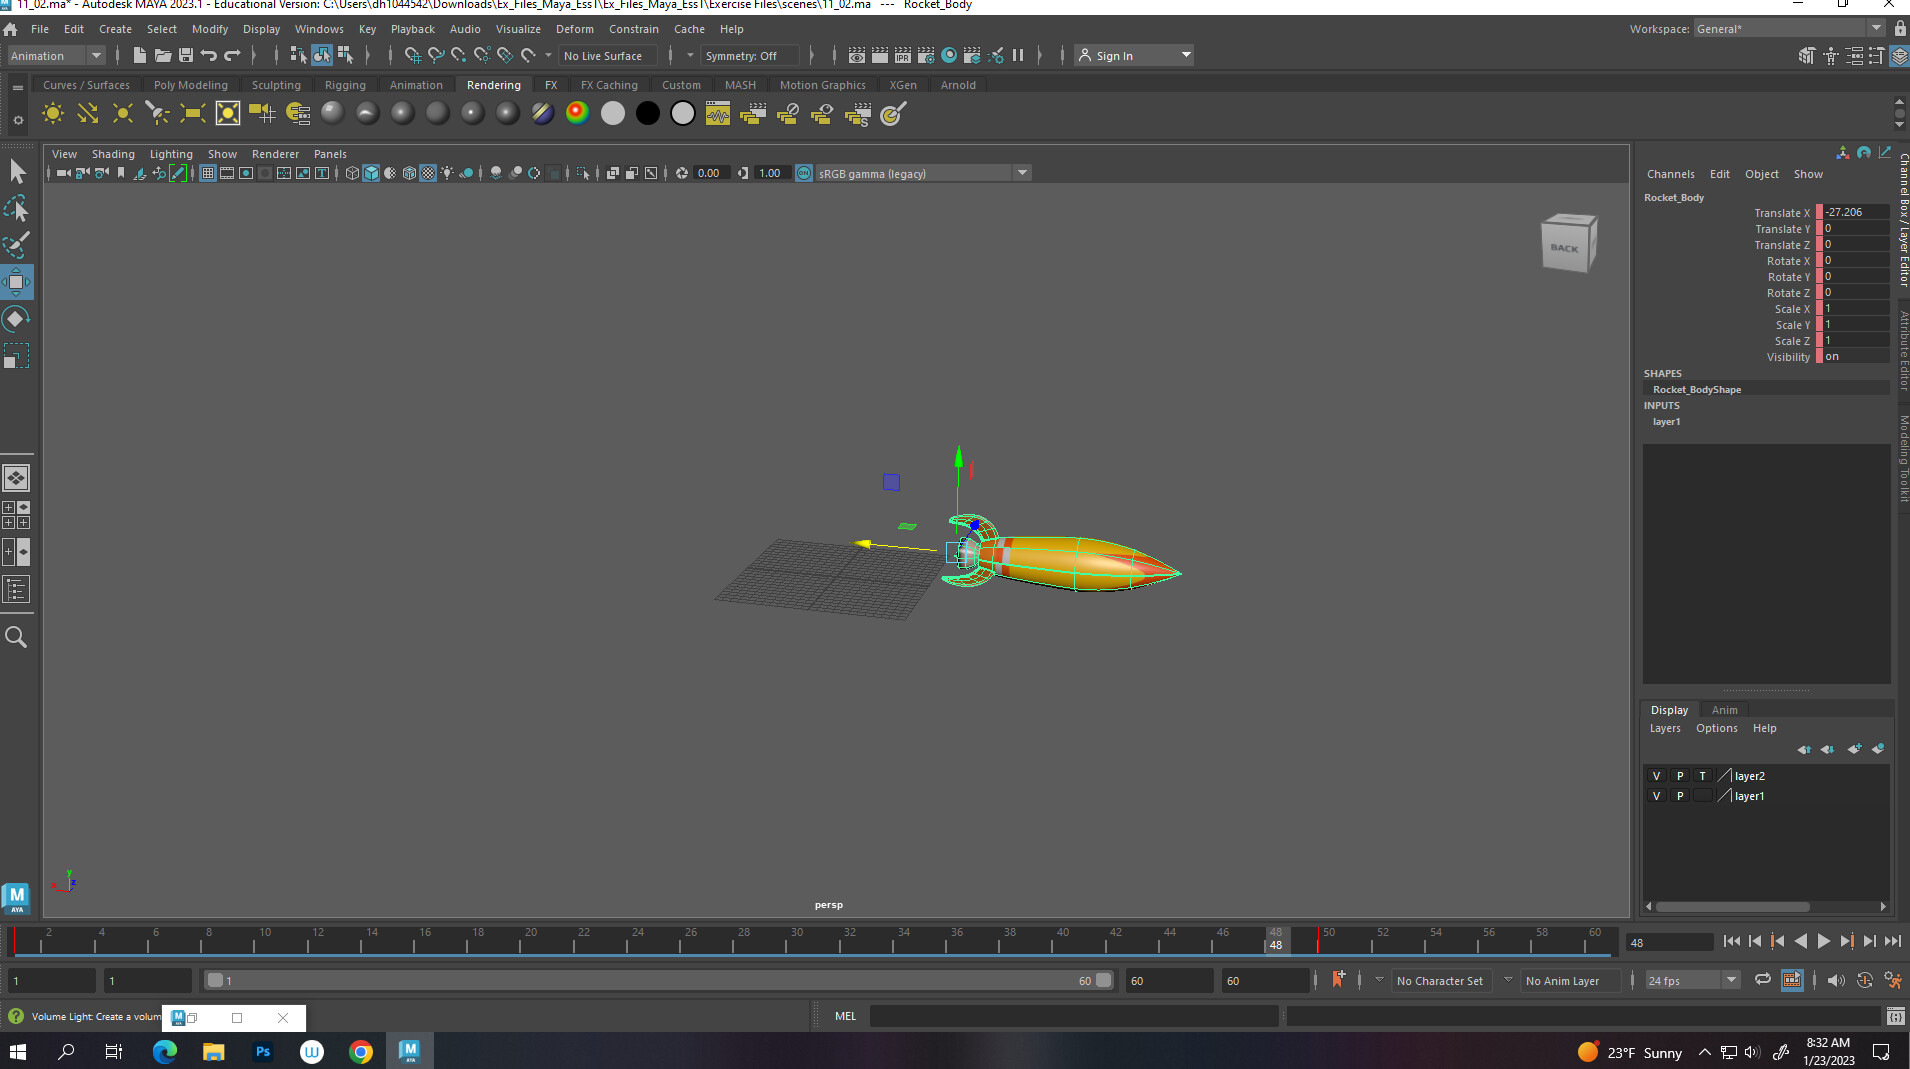Screen dimensions: 1910x1069
Task: Click the Sign In button
Action: 1115,55
